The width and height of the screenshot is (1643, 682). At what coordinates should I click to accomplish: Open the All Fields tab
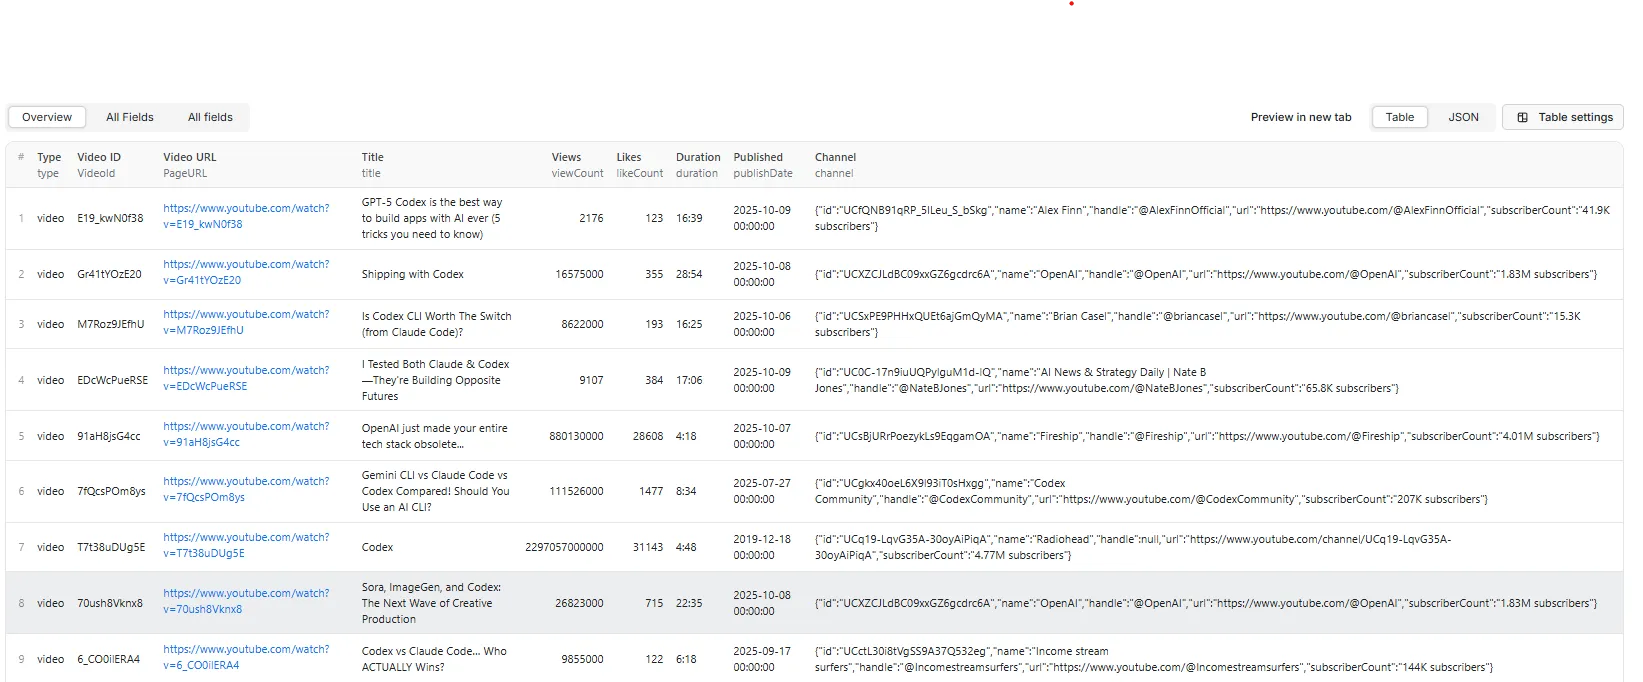[130, 117]
